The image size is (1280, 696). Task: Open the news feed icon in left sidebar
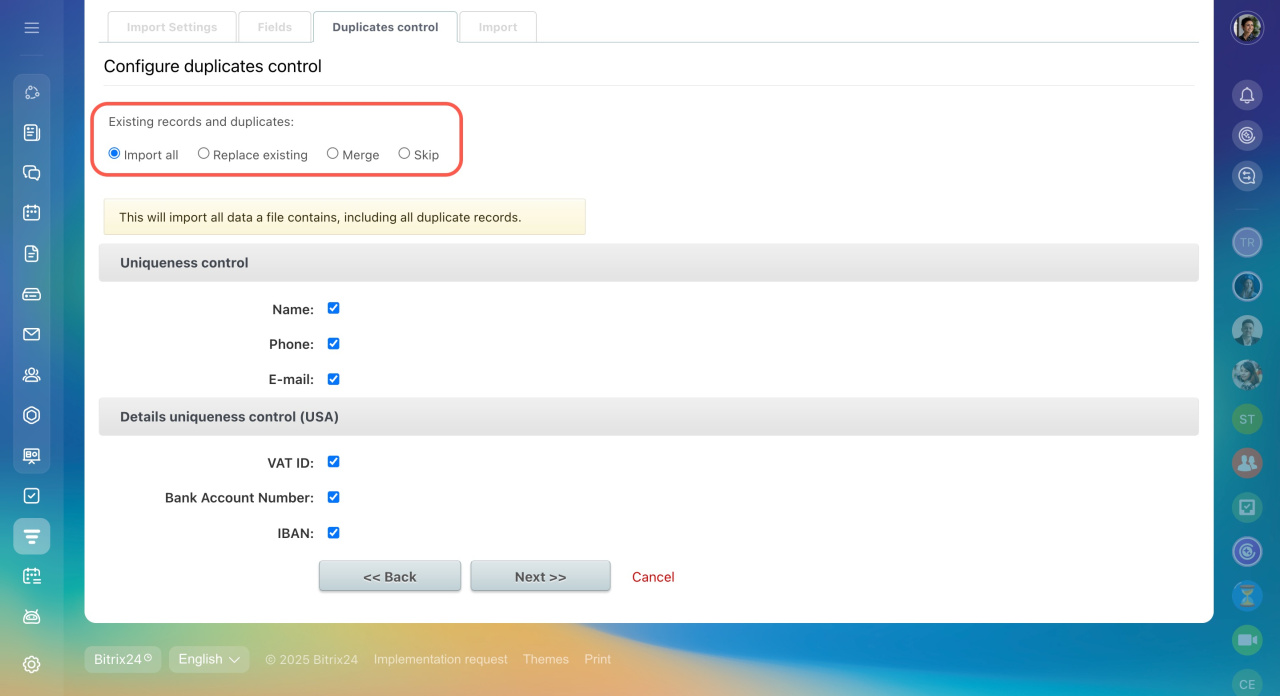click(32, 133)
